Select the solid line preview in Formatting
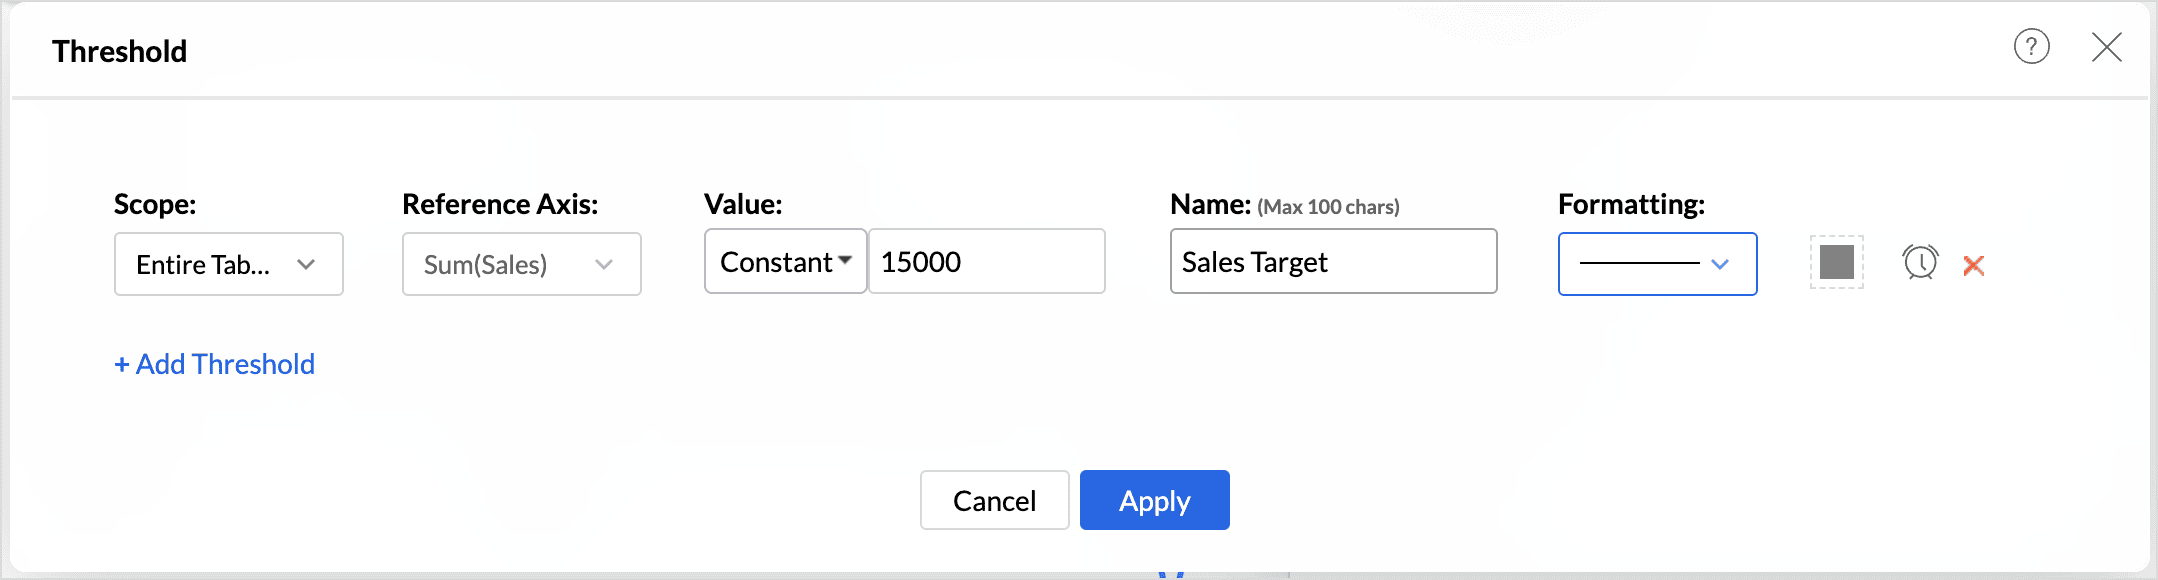The height and width of the screenshot is (580, 2158). pyautogui.click(x=1639, y=264)
